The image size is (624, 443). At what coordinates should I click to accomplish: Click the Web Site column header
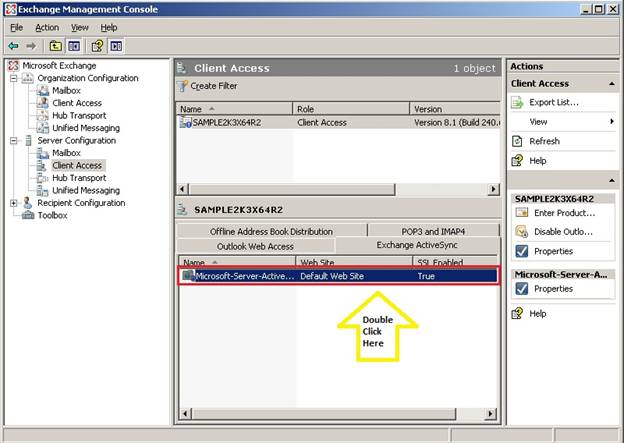[354, 262]
